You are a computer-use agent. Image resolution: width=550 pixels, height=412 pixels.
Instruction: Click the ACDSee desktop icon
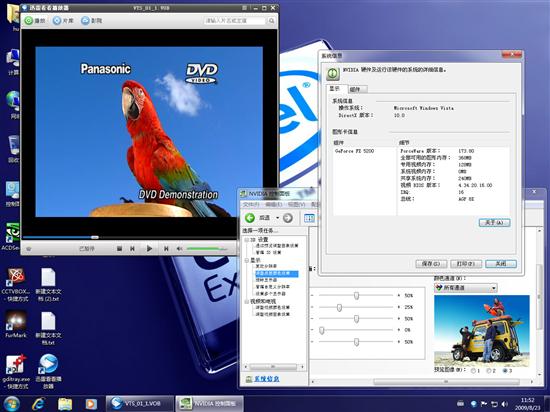tap(12, 233)
